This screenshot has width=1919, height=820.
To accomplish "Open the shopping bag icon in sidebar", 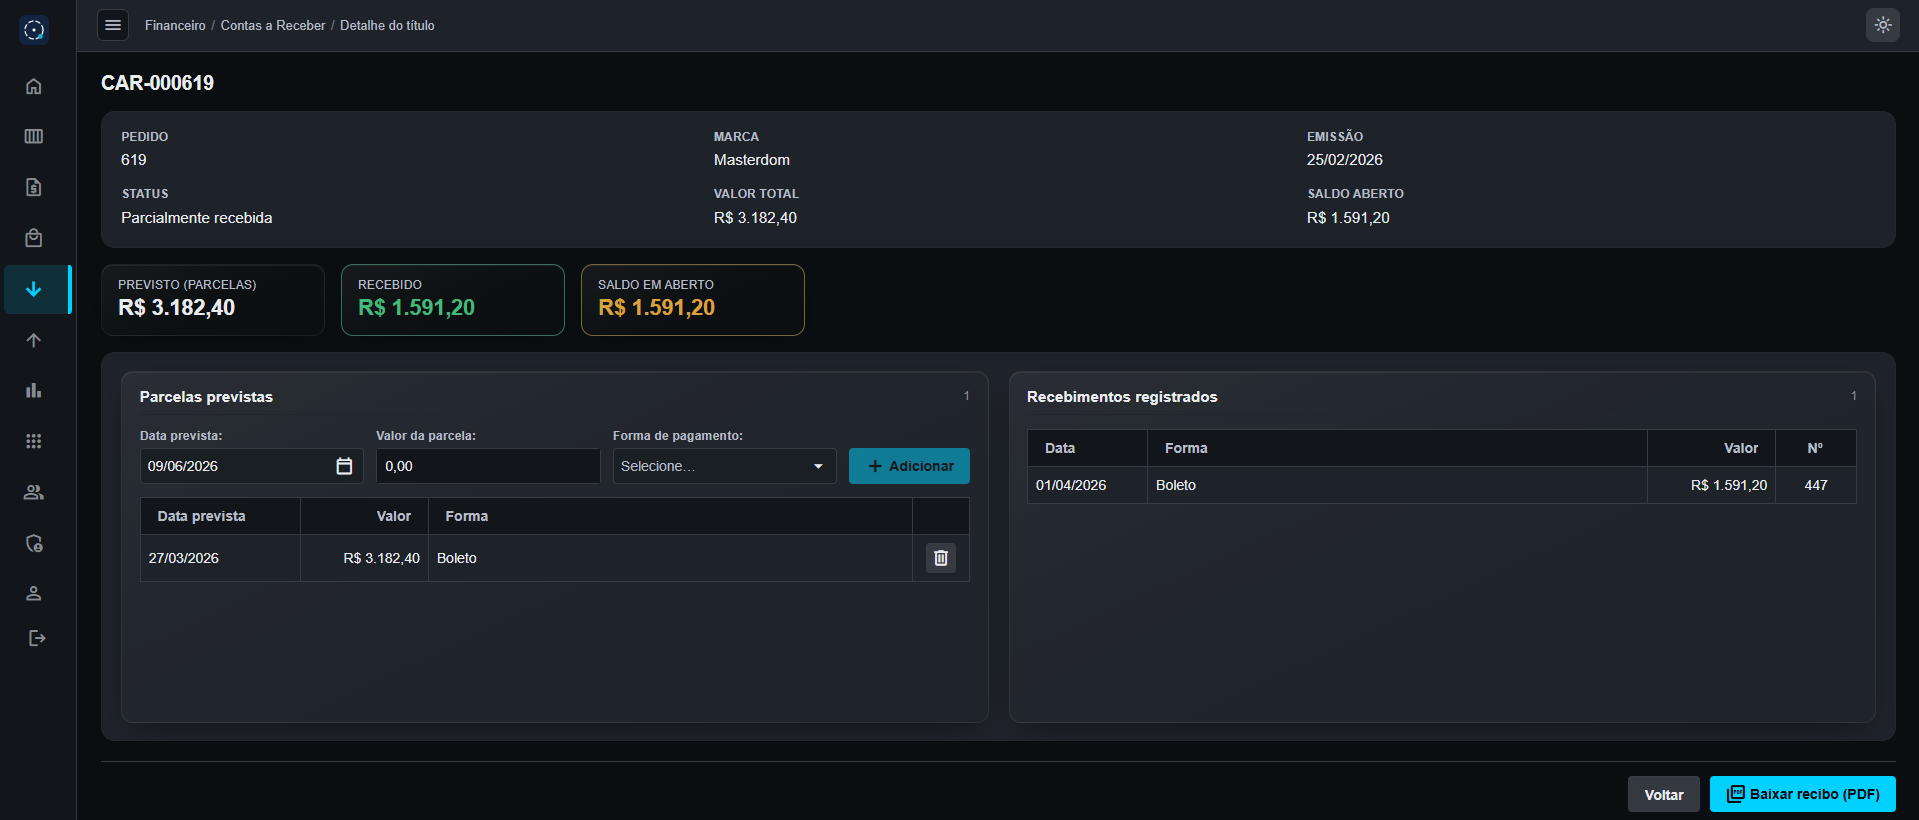I will tap(34, 238).
